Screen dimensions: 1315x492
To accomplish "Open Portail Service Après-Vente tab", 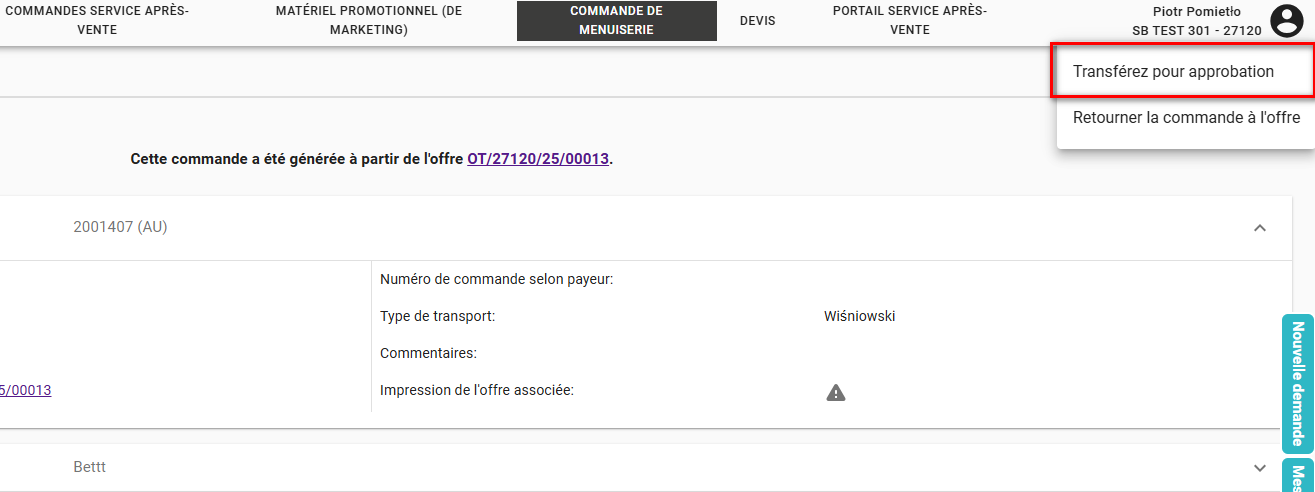I will pos(909,21).
